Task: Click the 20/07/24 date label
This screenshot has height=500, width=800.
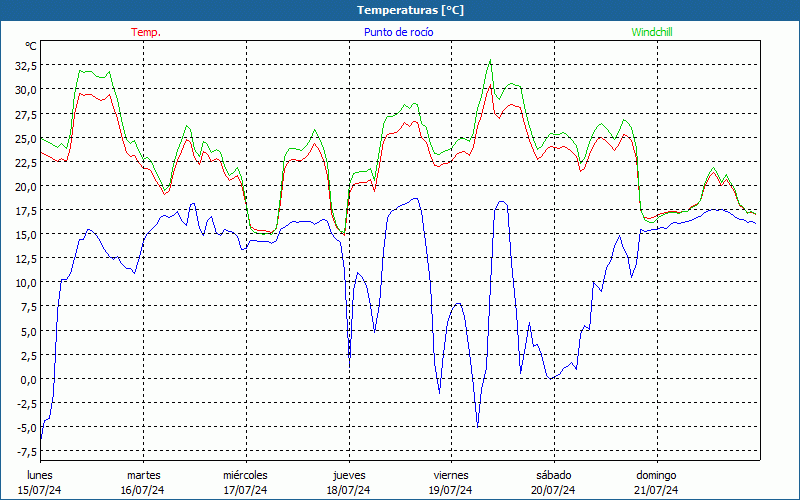Action: pos(553,490)
